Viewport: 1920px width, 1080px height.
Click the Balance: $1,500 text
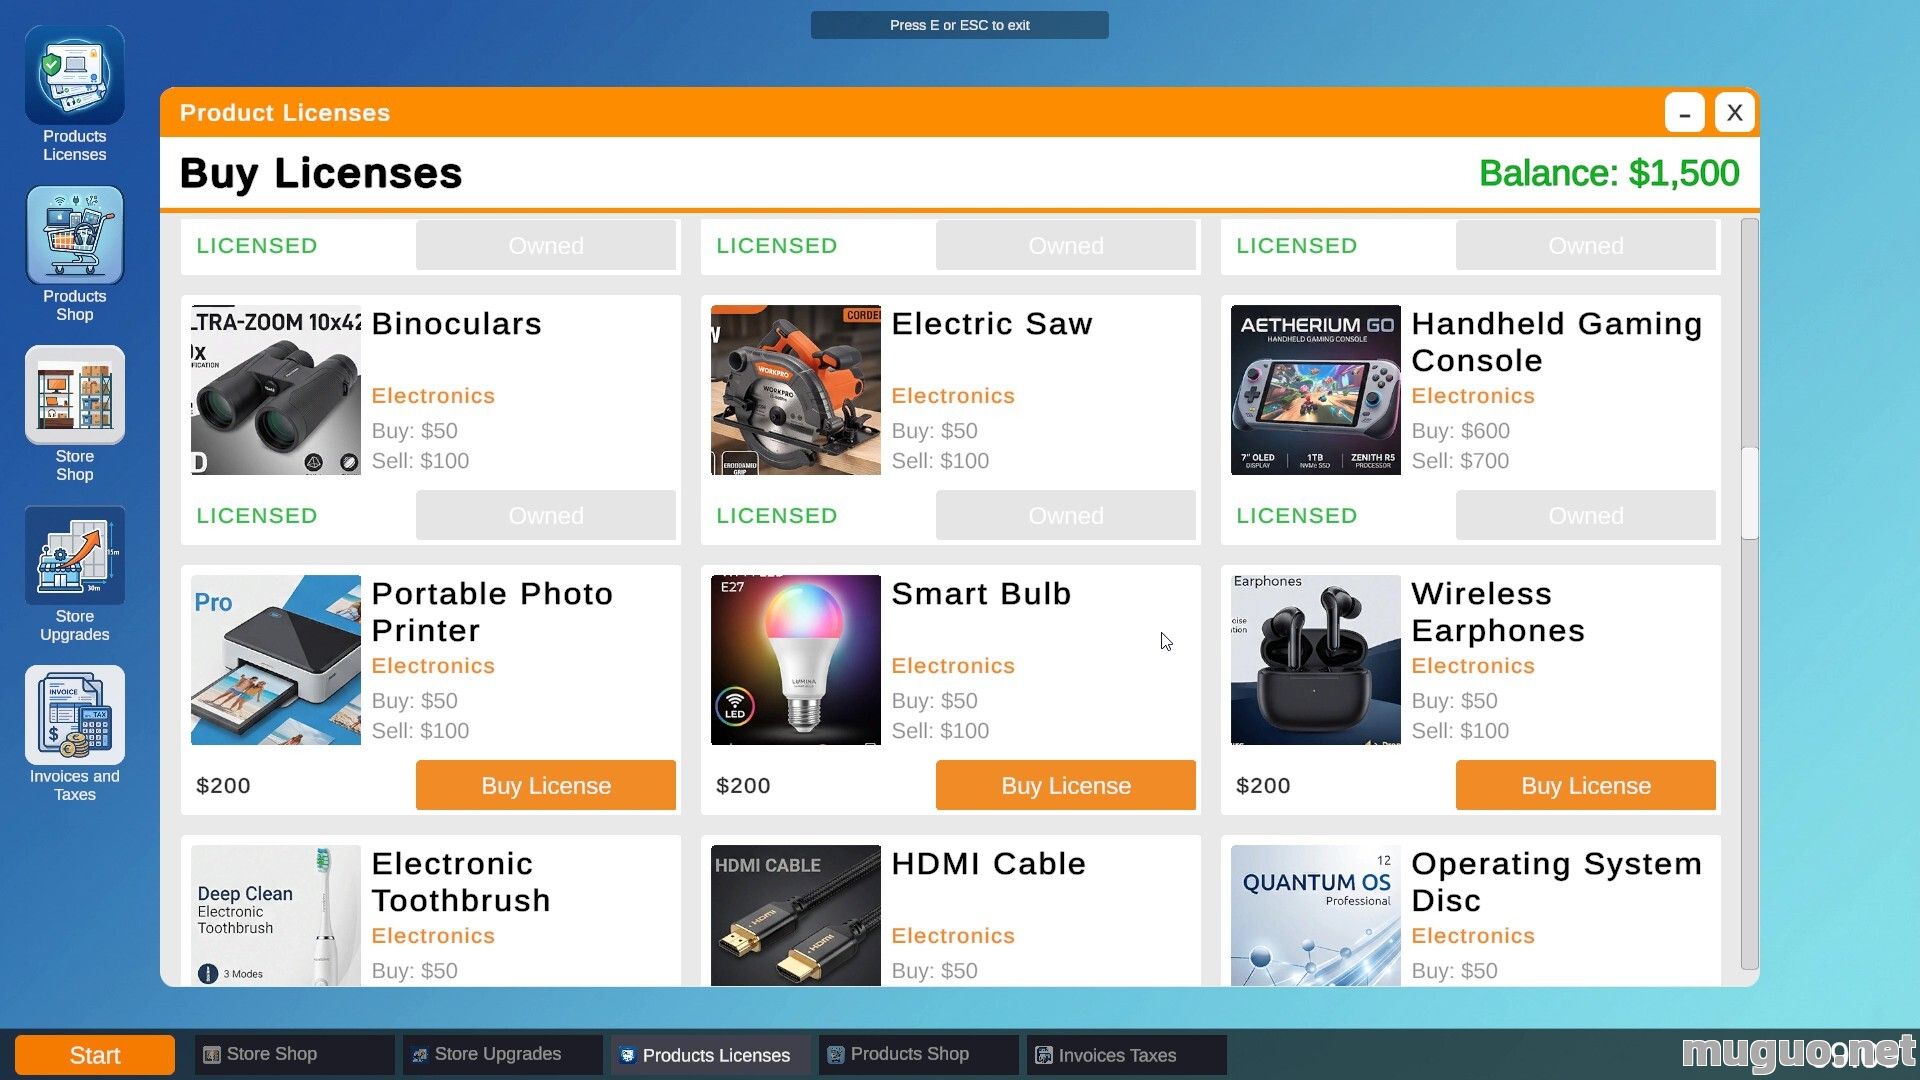(1609, 173)
